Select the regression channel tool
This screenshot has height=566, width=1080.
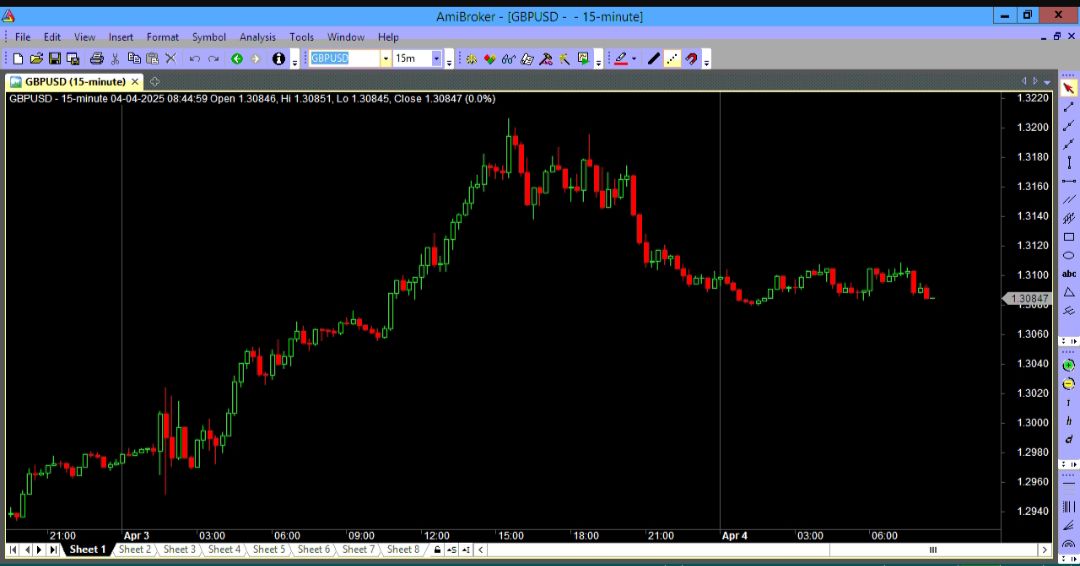[1068, 218]
